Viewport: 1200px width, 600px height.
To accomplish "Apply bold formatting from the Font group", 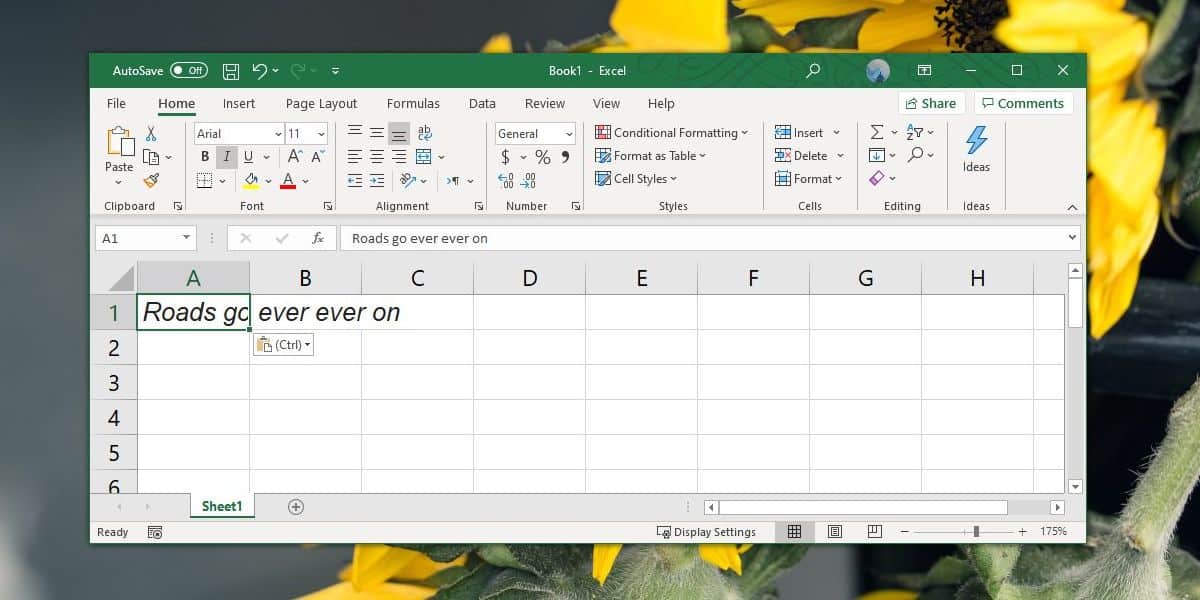I will coord(205,156).
